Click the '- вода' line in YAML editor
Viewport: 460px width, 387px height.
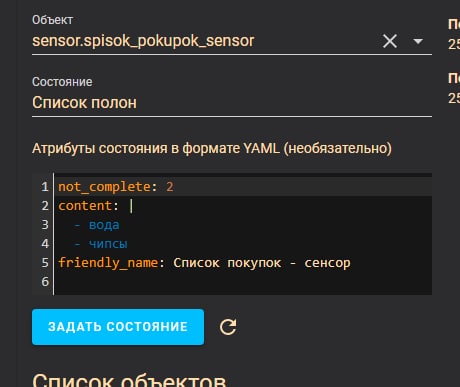point(244,225)
